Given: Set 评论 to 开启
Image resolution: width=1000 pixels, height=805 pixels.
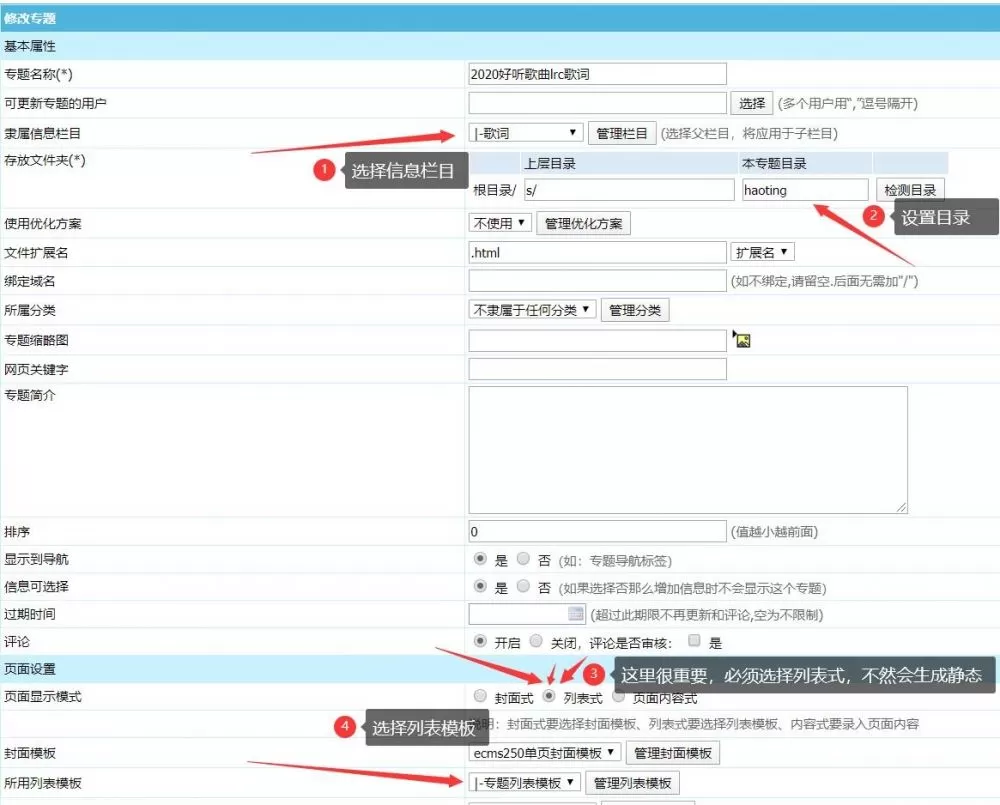Looking at the screenshot, I should [480, 640].
